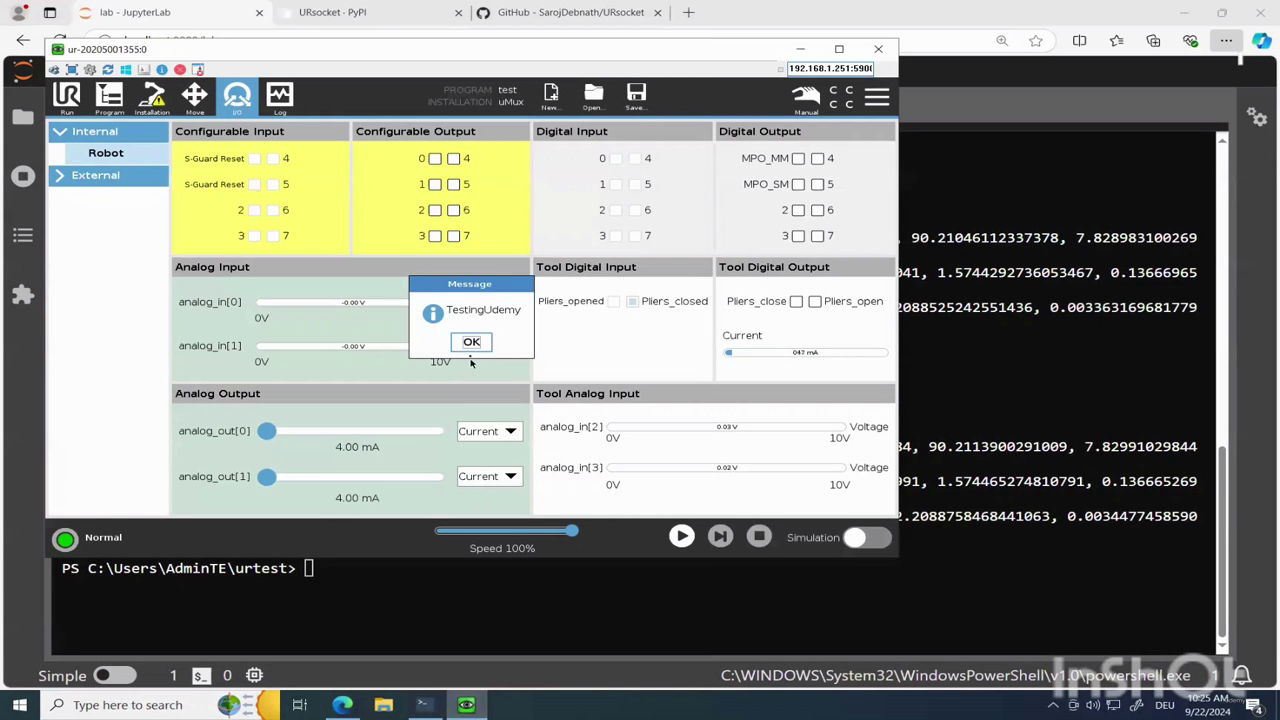Open the Log icon in PolyScope header

(280, 97)
